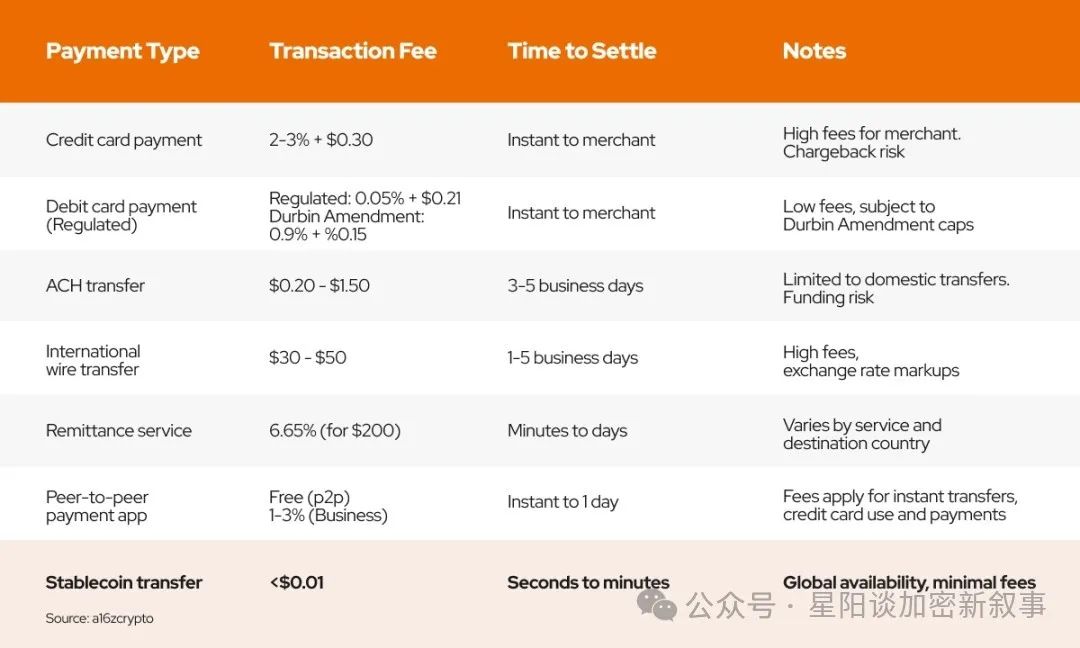Click the "Time to Settle" column header
Screen dimensions: 1080x648
(x=581, y=51)
